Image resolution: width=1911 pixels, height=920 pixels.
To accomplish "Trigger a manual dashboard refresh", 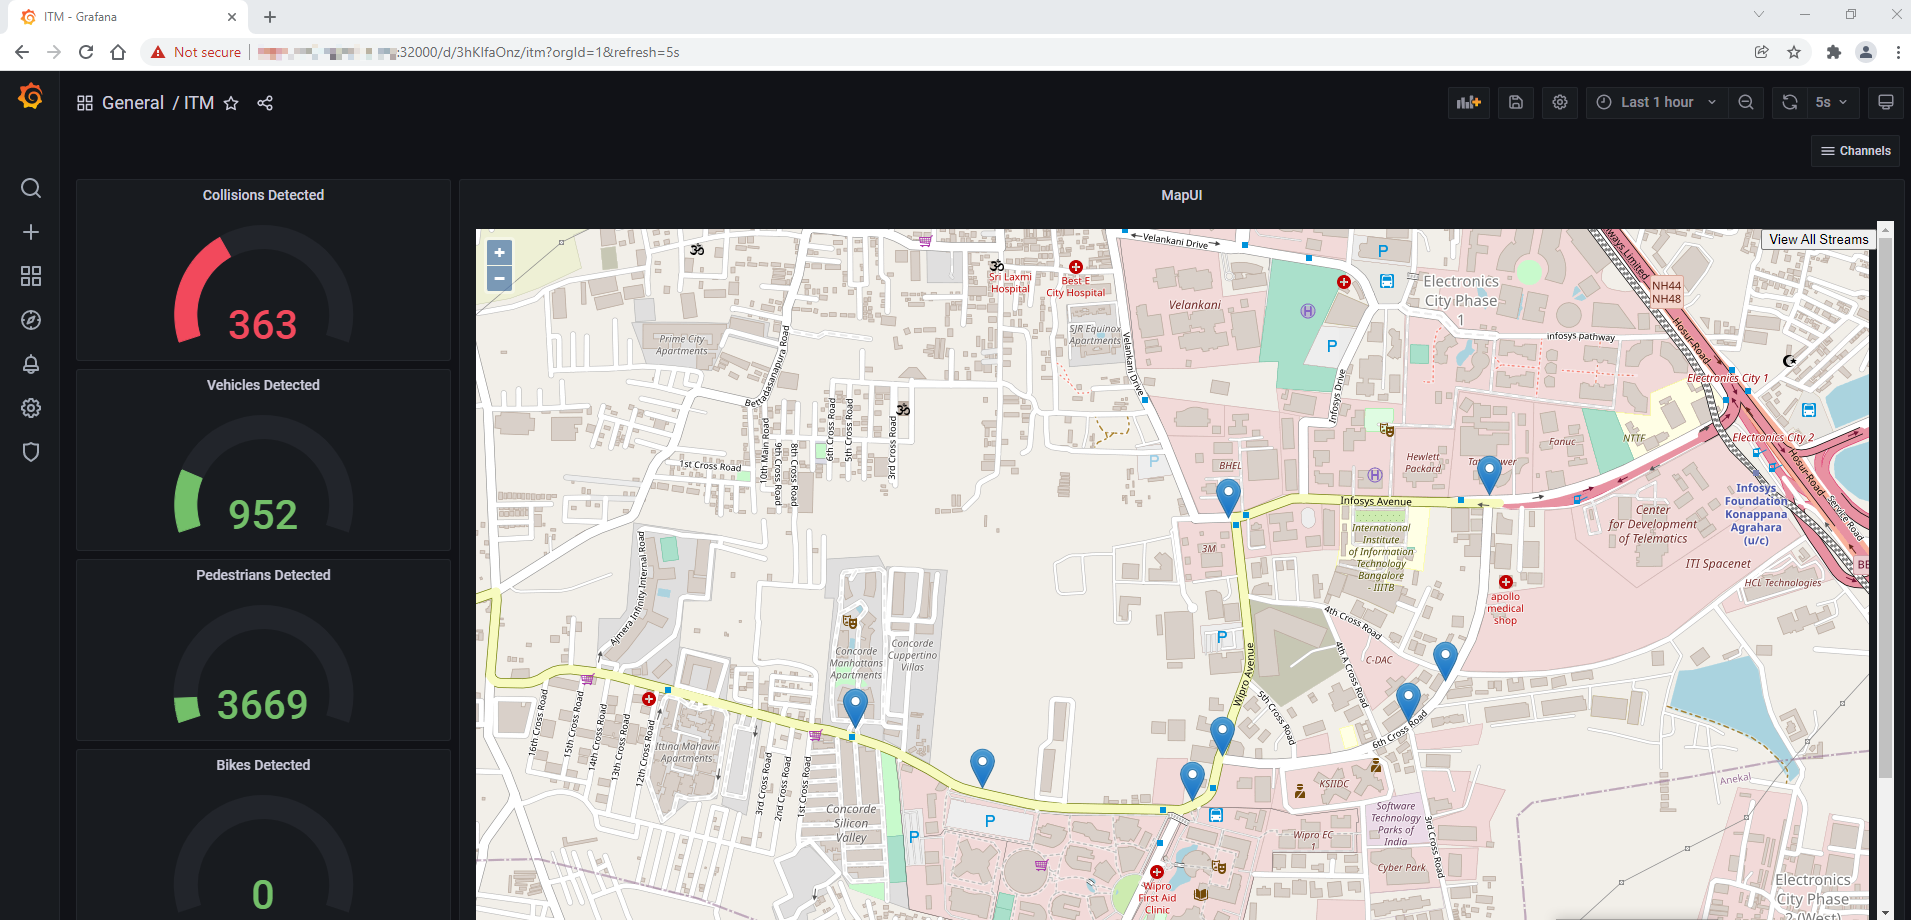I will [1788, 102].
